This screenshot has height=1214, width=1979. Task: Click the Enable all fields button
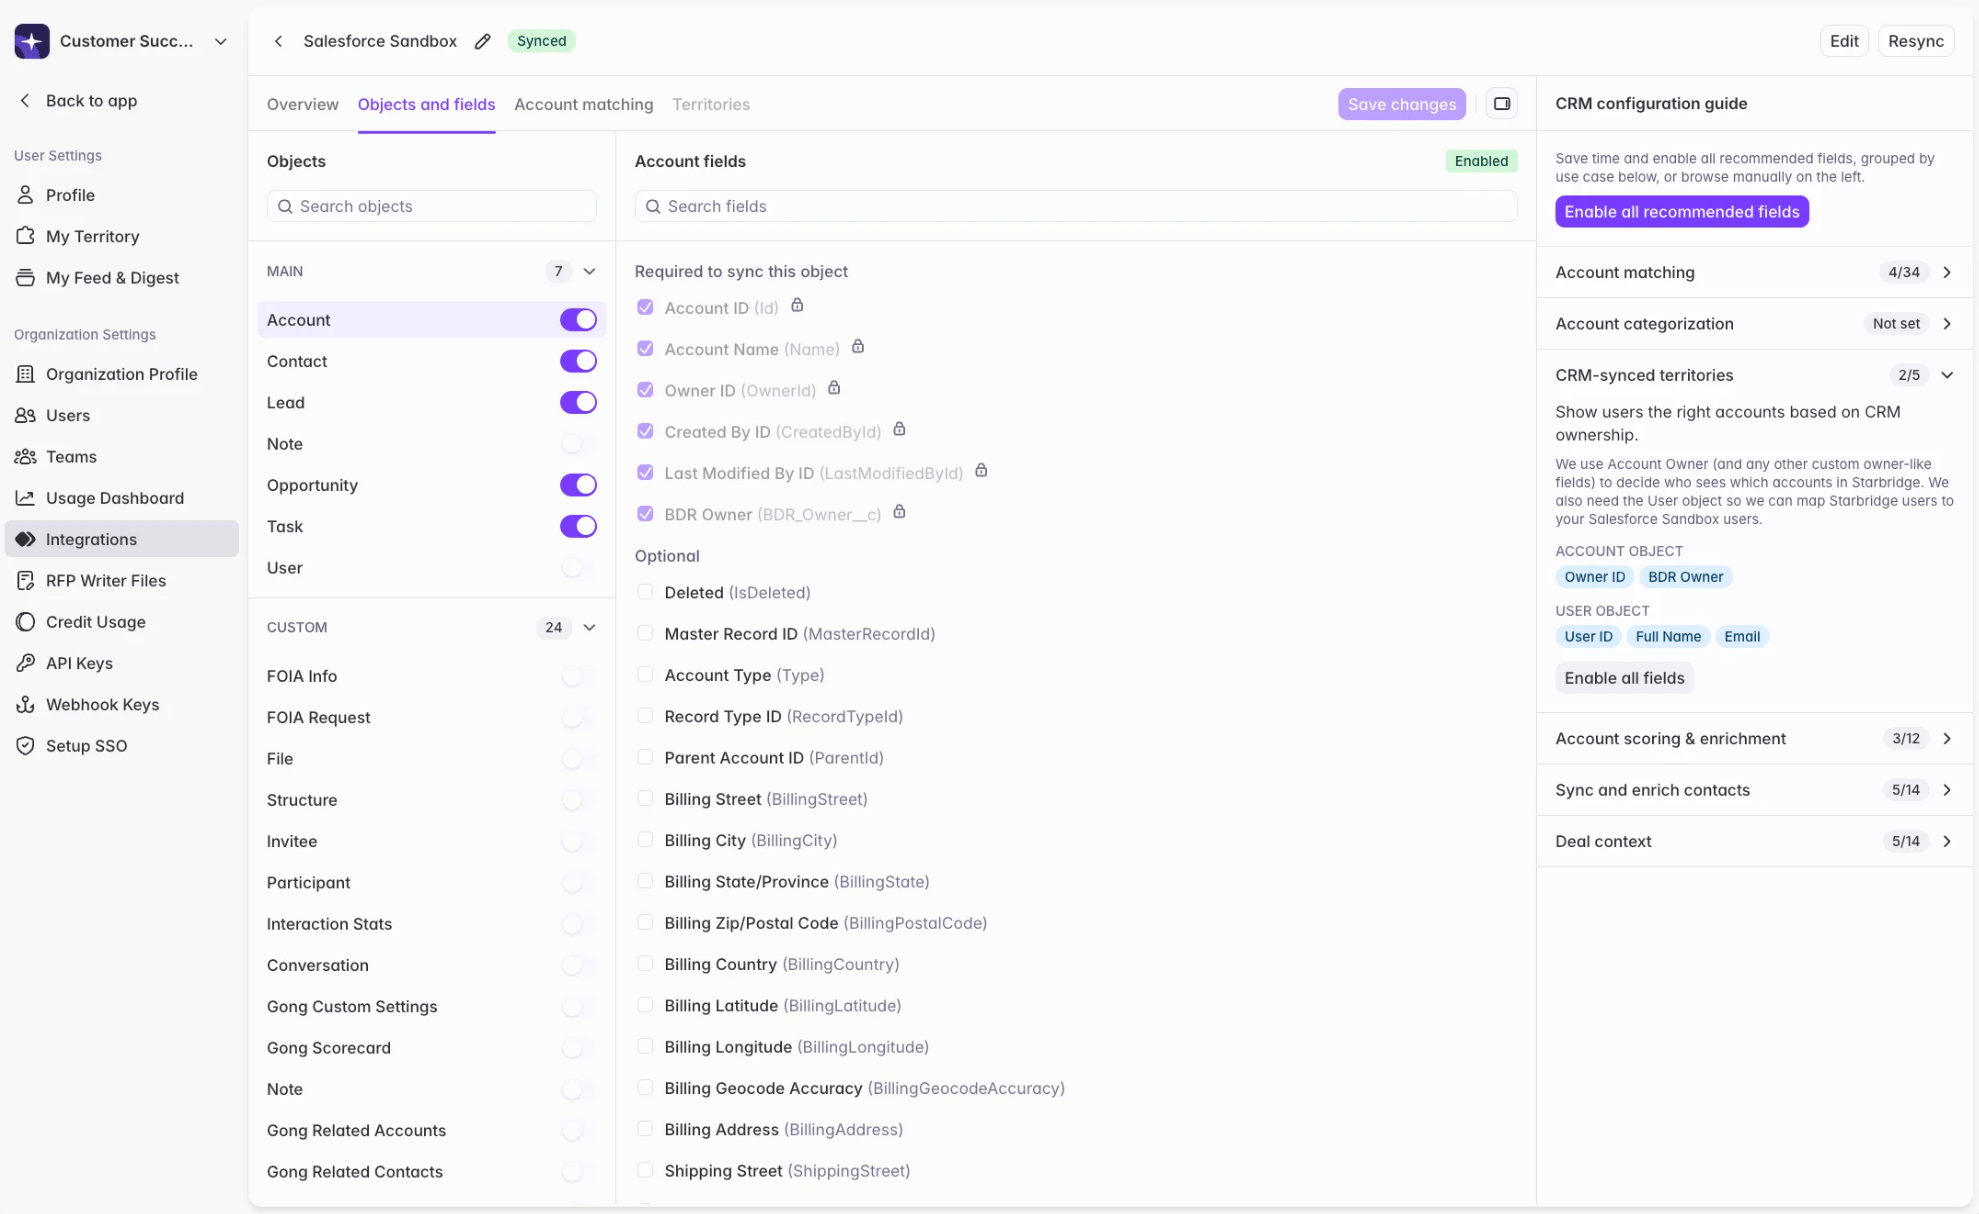coord(1624,678)
